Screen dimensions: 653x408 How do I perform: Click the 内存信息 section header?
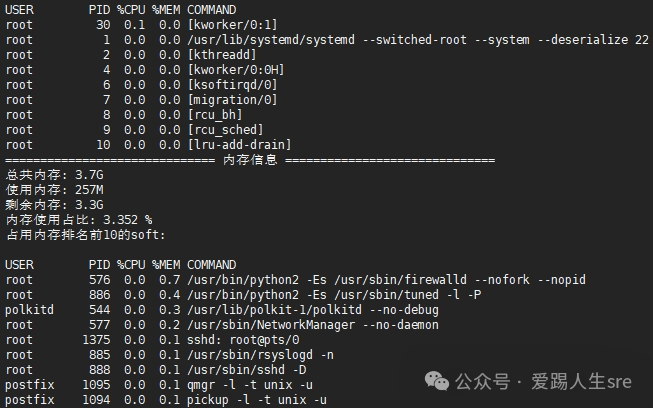[x=250, y=160]
